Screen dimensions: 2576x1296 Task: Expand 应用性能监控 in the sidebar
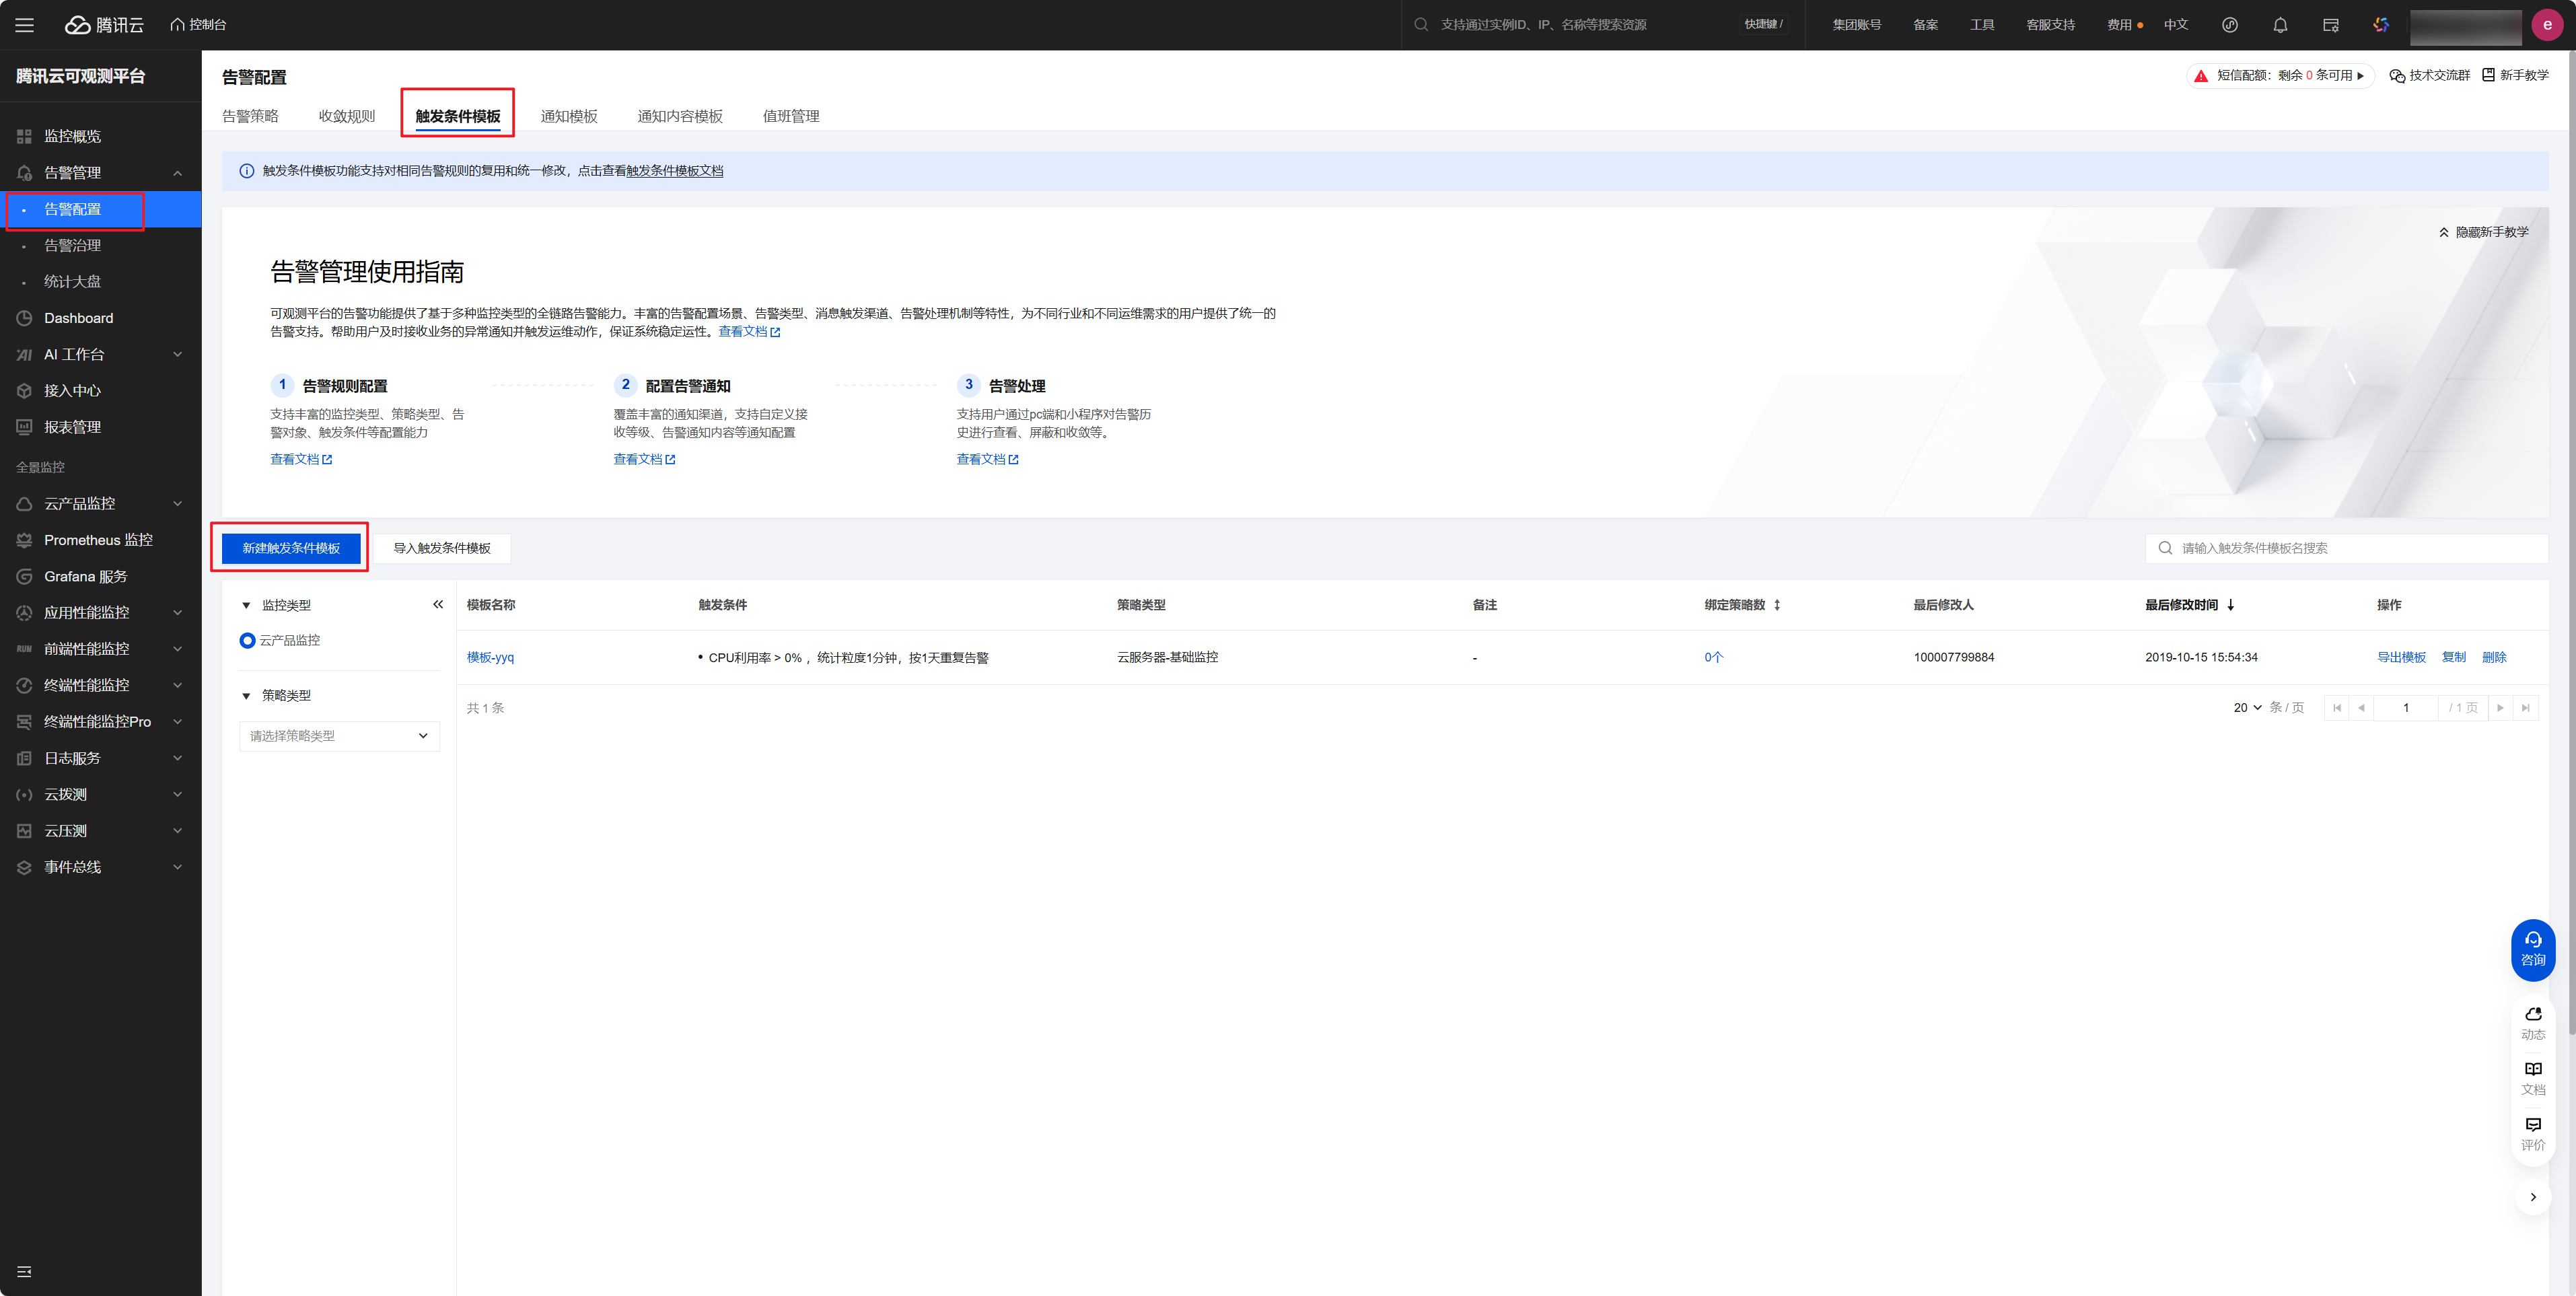click(100, 613)
